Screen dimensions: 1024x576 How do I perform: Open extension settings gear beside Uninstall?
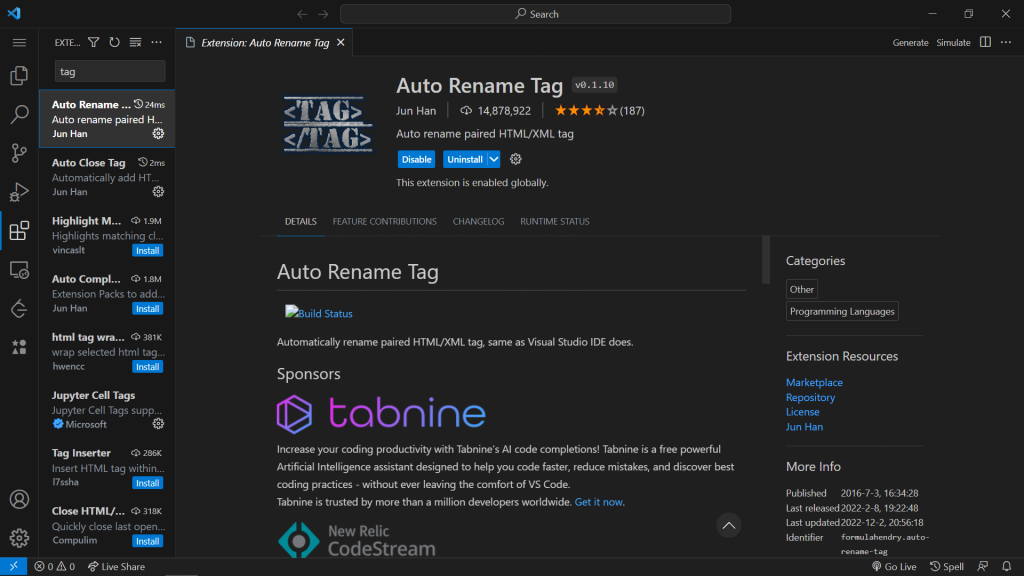[x=515, y=159]
